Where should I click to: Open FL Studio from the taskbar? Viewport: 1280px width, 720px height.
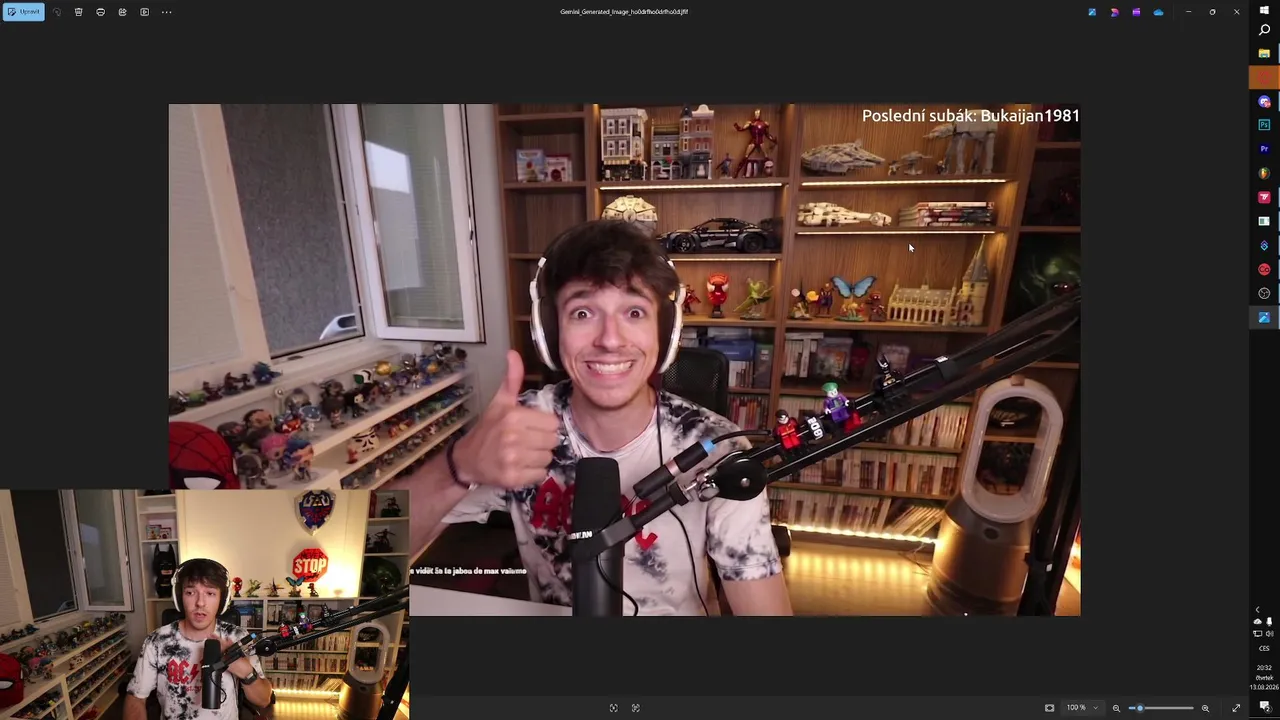click(1264, 173)
